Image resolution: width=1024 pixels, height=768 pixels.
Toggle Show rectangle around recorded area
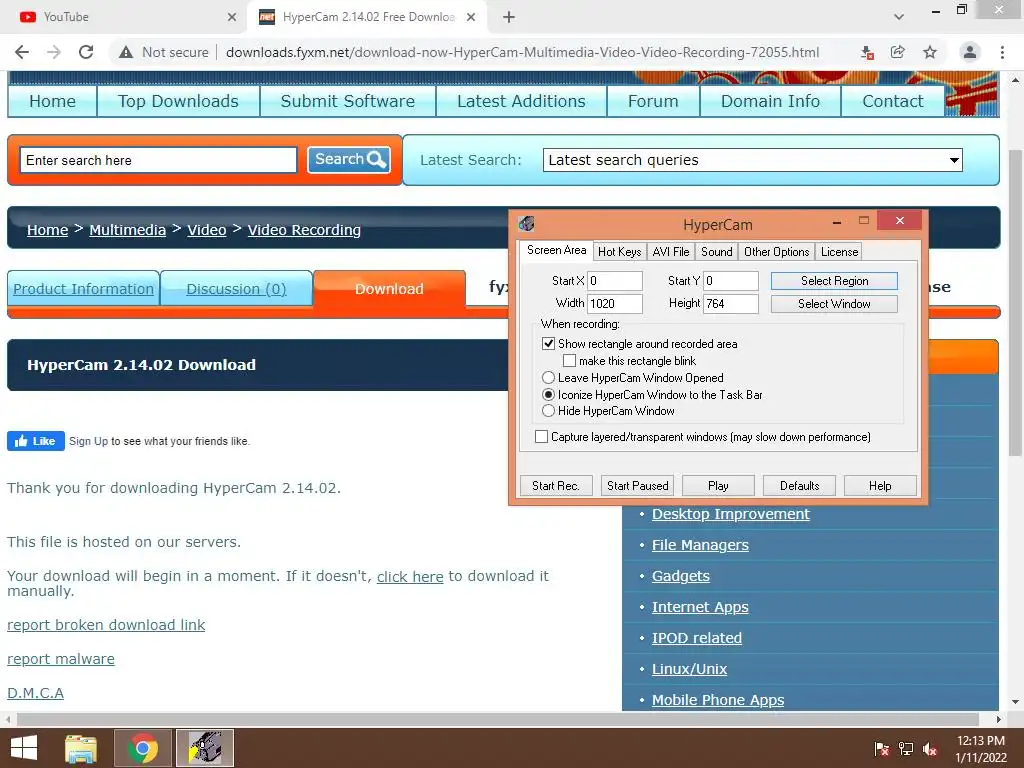click(549, 344)
